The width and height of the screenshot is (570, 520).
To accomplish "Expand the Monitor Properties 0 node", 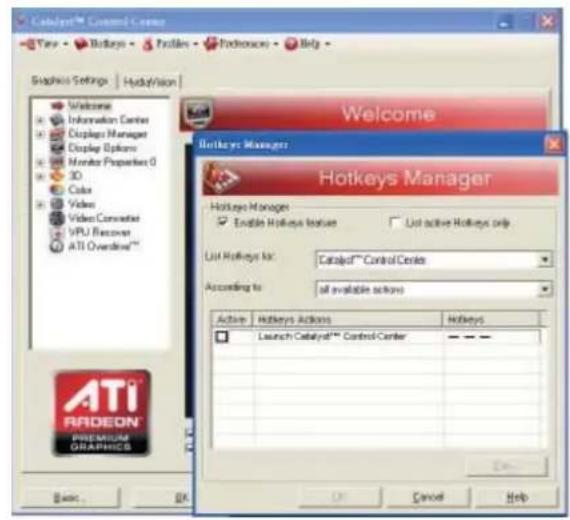I will pos(40,162).
